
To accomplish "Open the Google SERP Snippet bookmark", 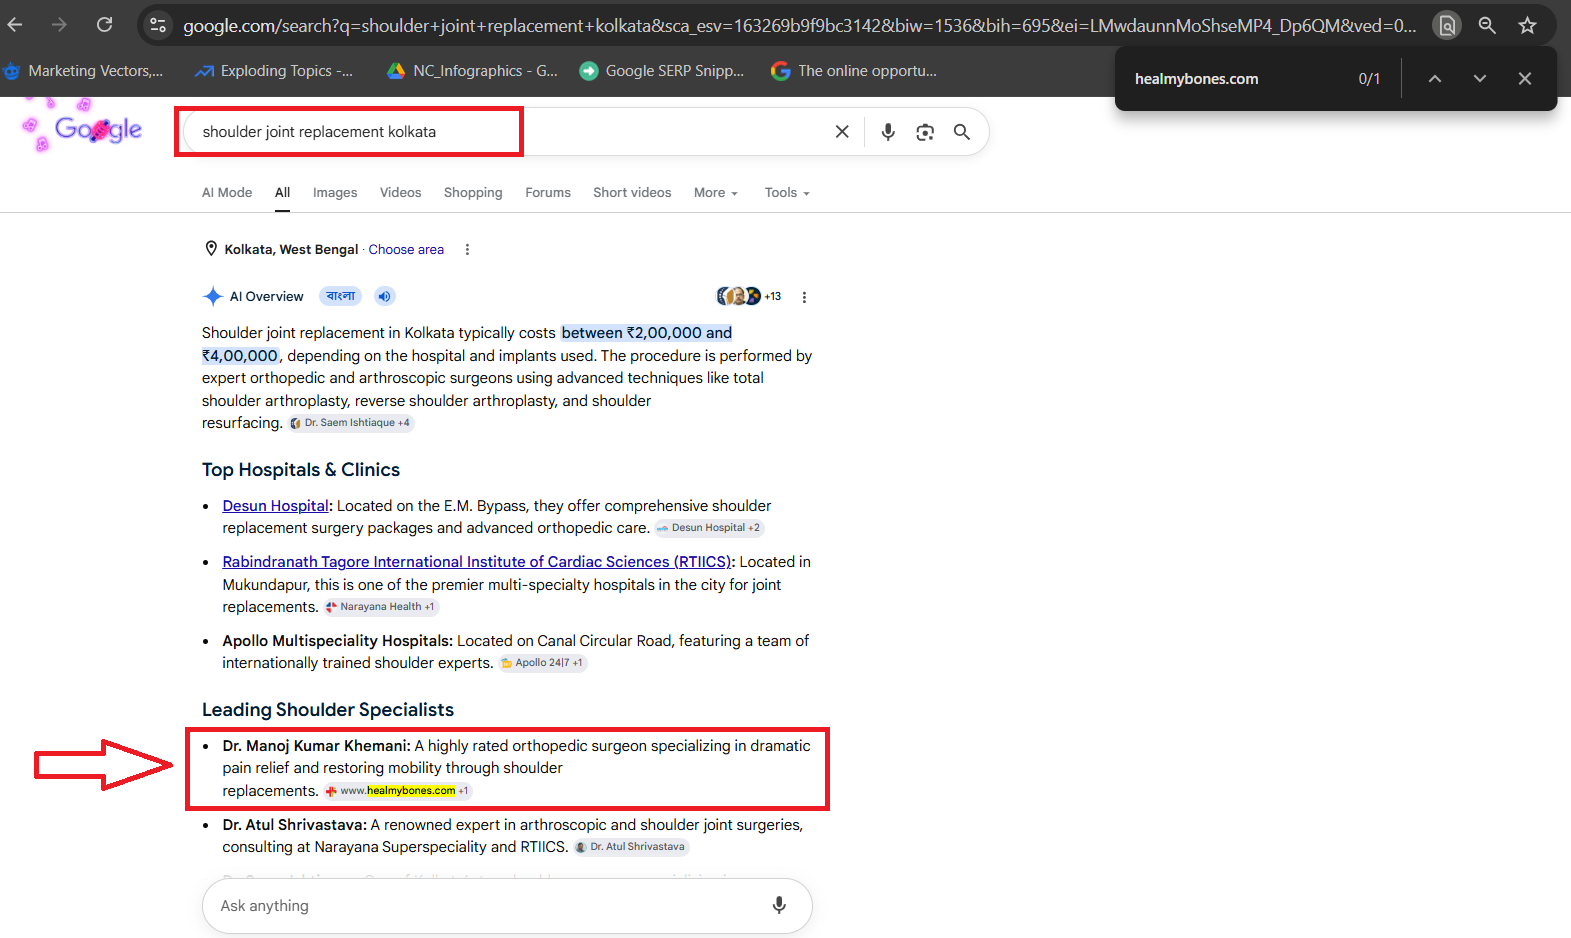I will [663, 71].
